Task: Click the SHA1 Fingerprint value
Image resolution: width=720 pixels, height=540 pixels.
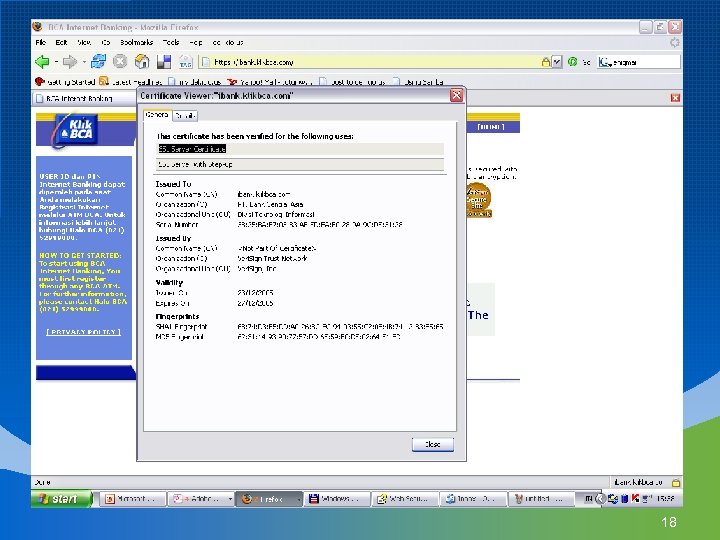Action: click(x=340, y=326)
